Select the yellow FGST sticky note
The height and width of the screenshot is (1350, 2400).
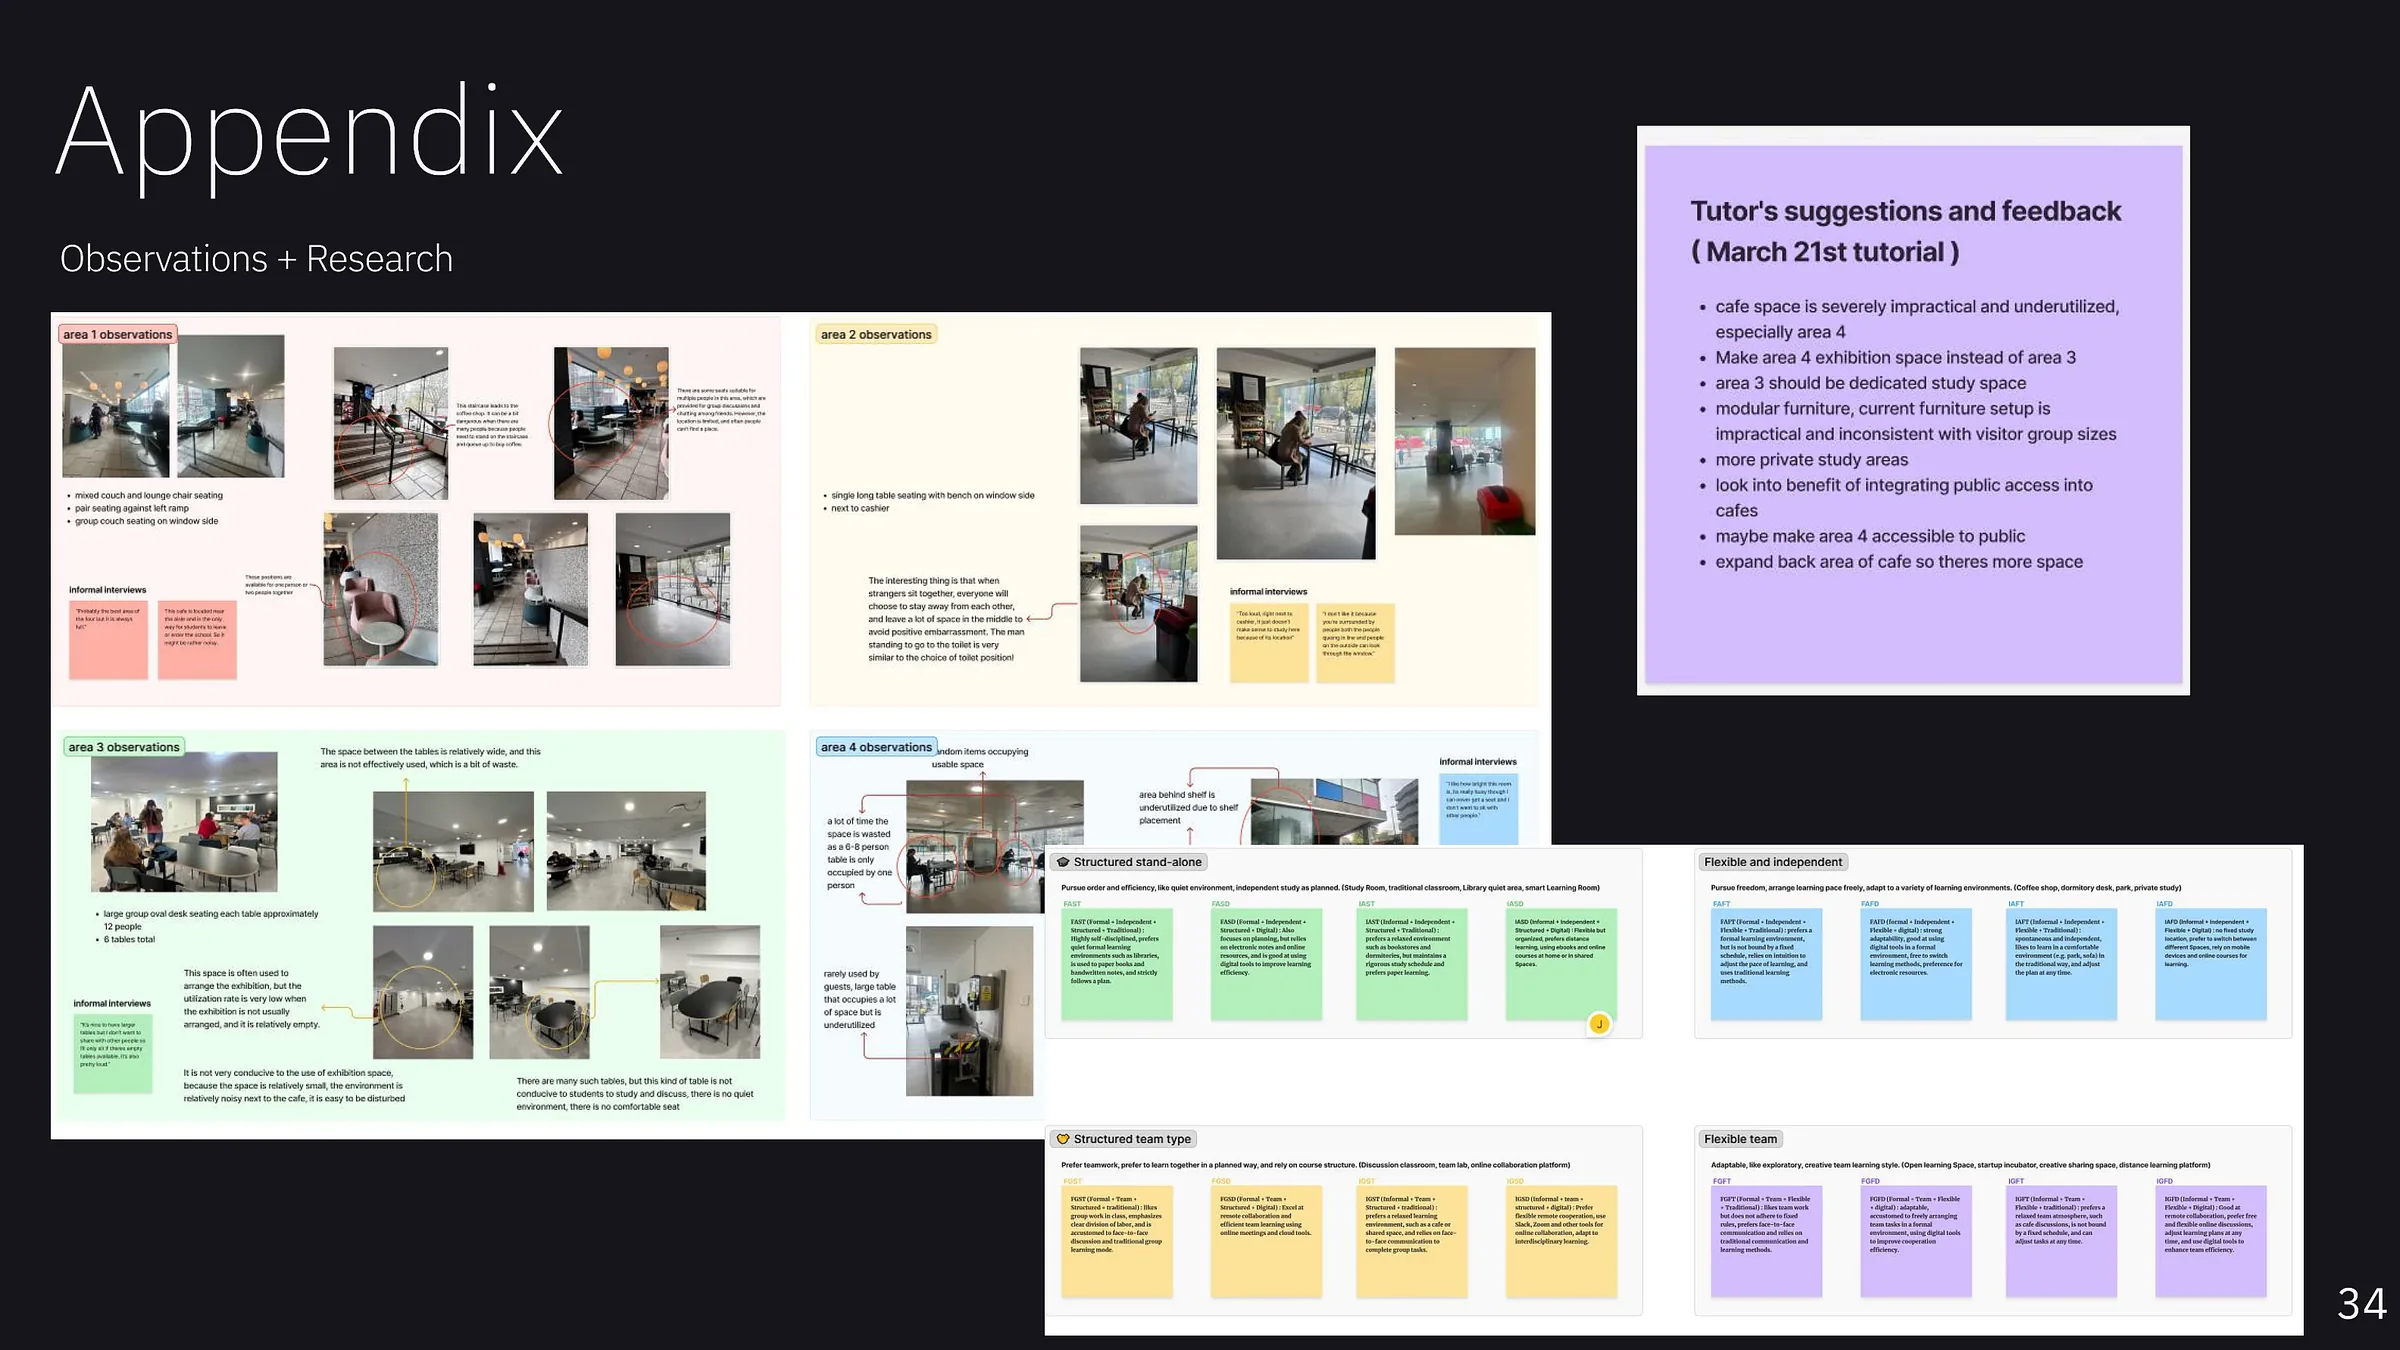coord(1117,1242)
